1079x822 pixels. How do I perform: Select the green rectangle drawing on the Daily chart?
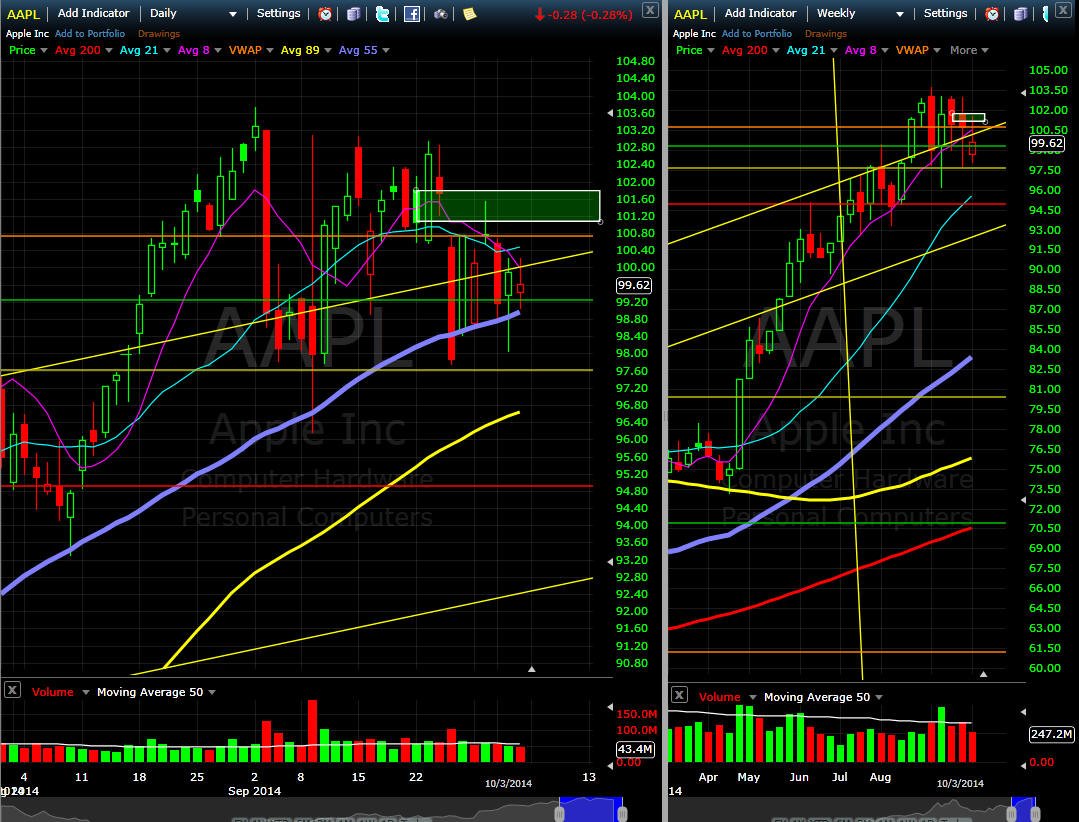click(508, 206)
